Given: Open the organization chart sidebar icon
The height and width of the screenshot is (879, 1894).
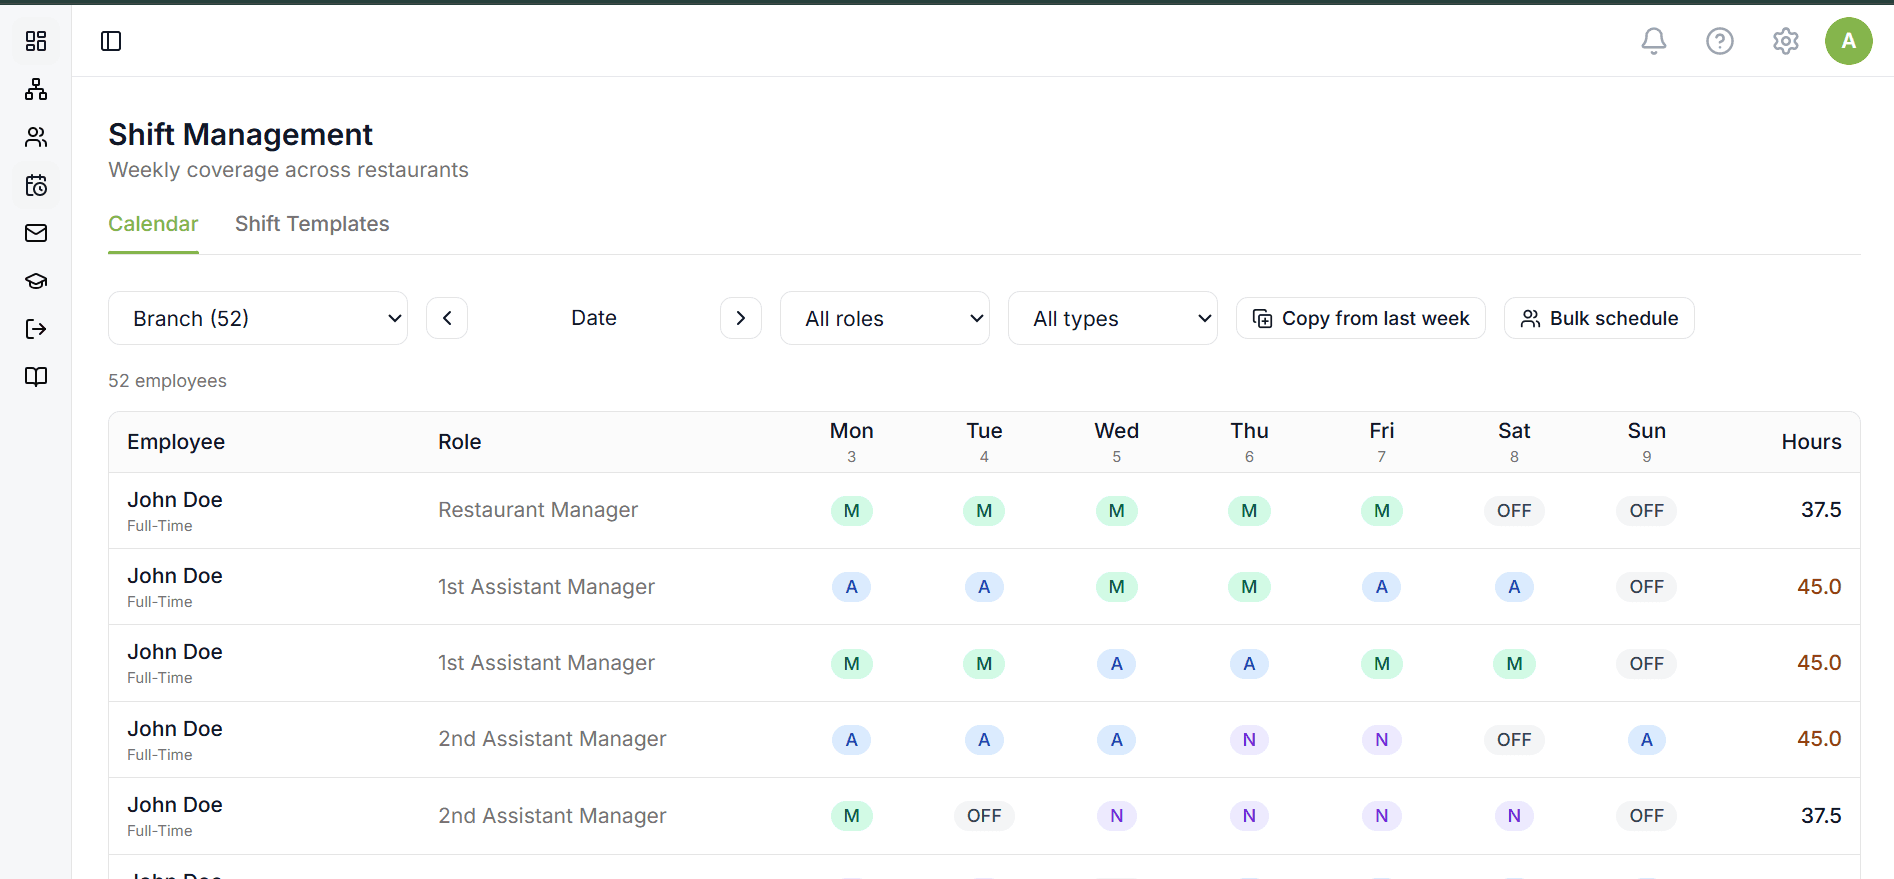Looking at the screenshot, I should click(36, 89).
